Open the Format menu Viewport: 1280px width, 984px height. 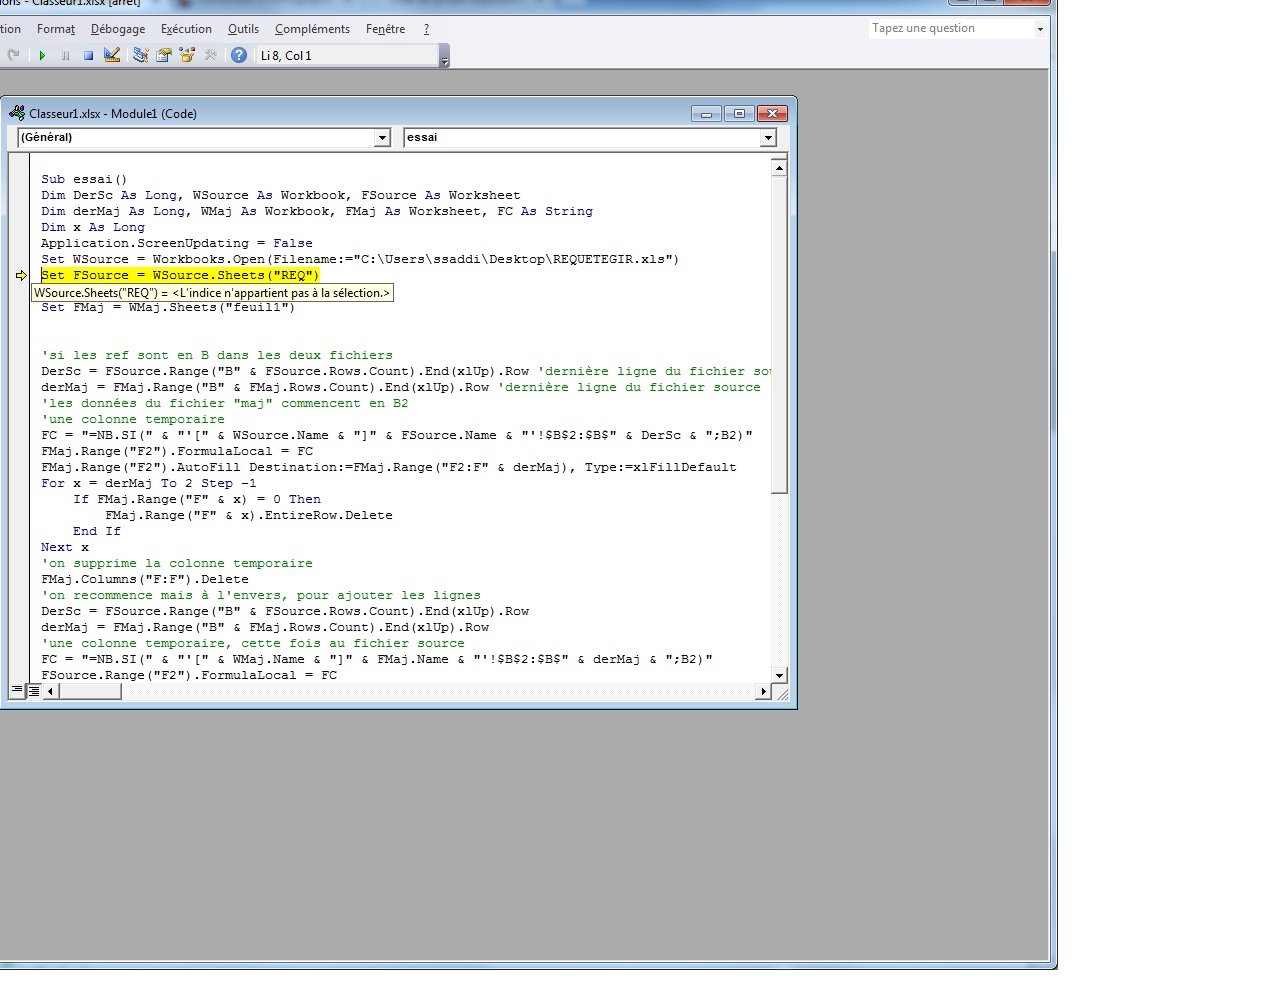[56, 29]
